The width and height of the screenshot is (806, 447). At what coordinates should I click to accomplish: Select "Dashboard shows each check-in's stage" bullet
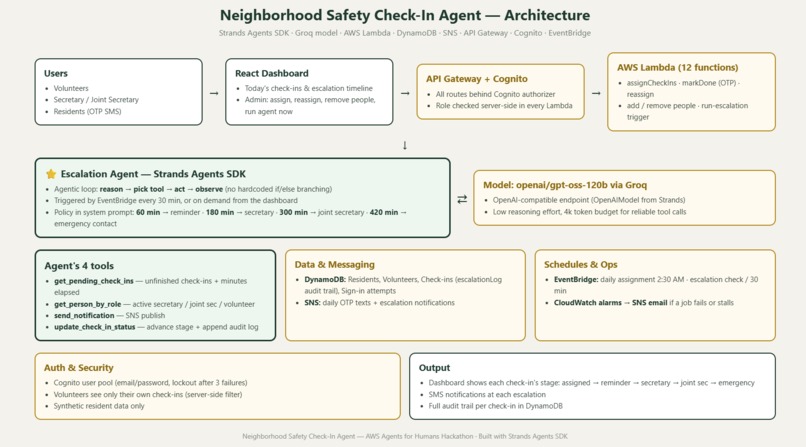[592, 383]
